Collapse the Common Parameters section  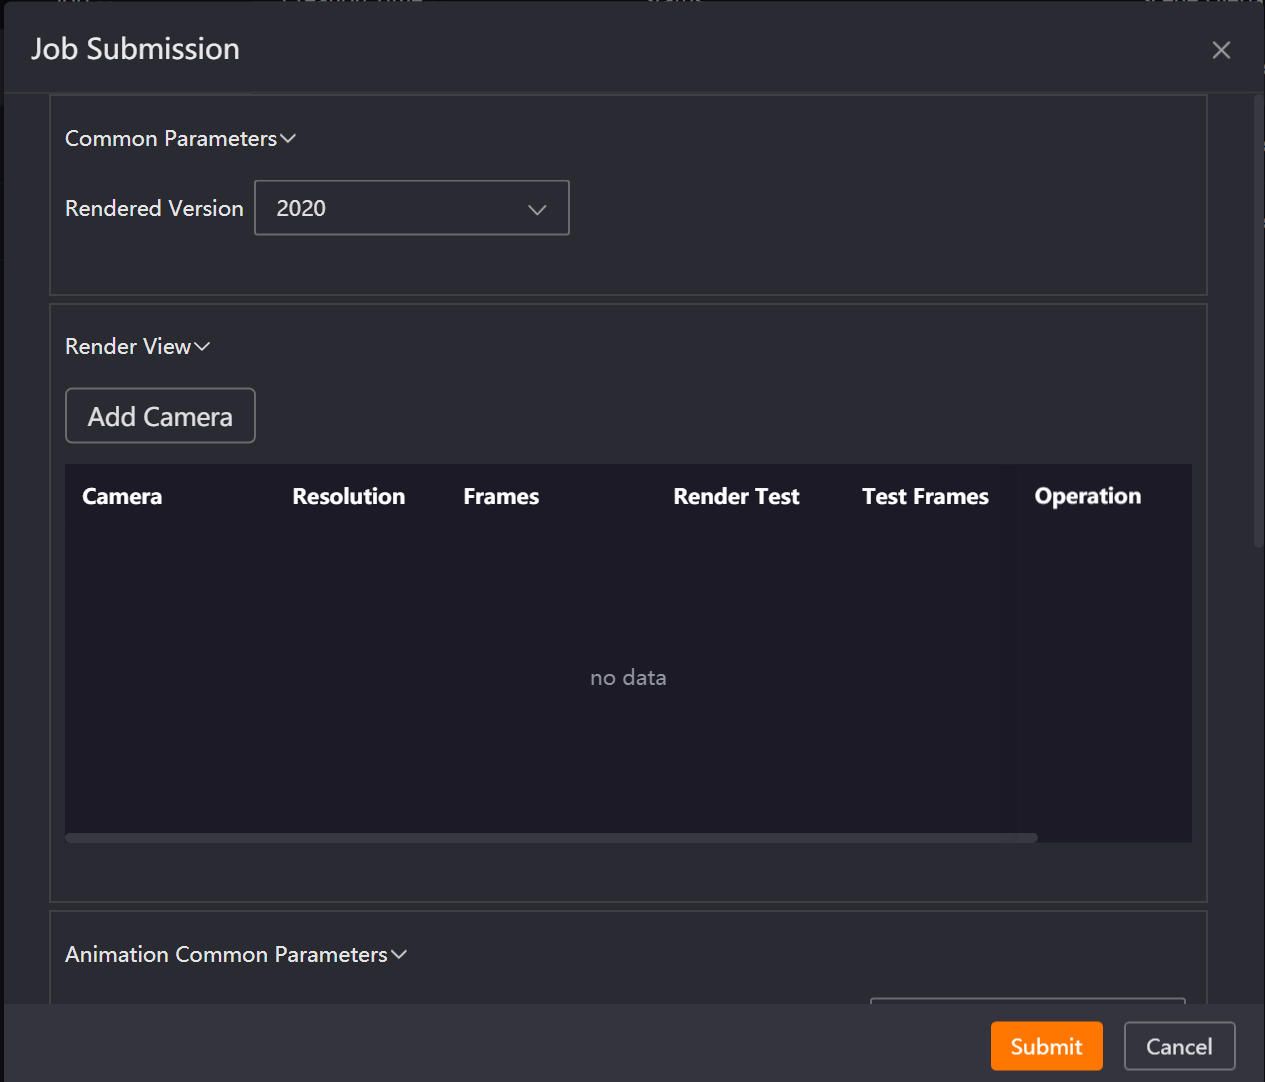pos(181,138)
